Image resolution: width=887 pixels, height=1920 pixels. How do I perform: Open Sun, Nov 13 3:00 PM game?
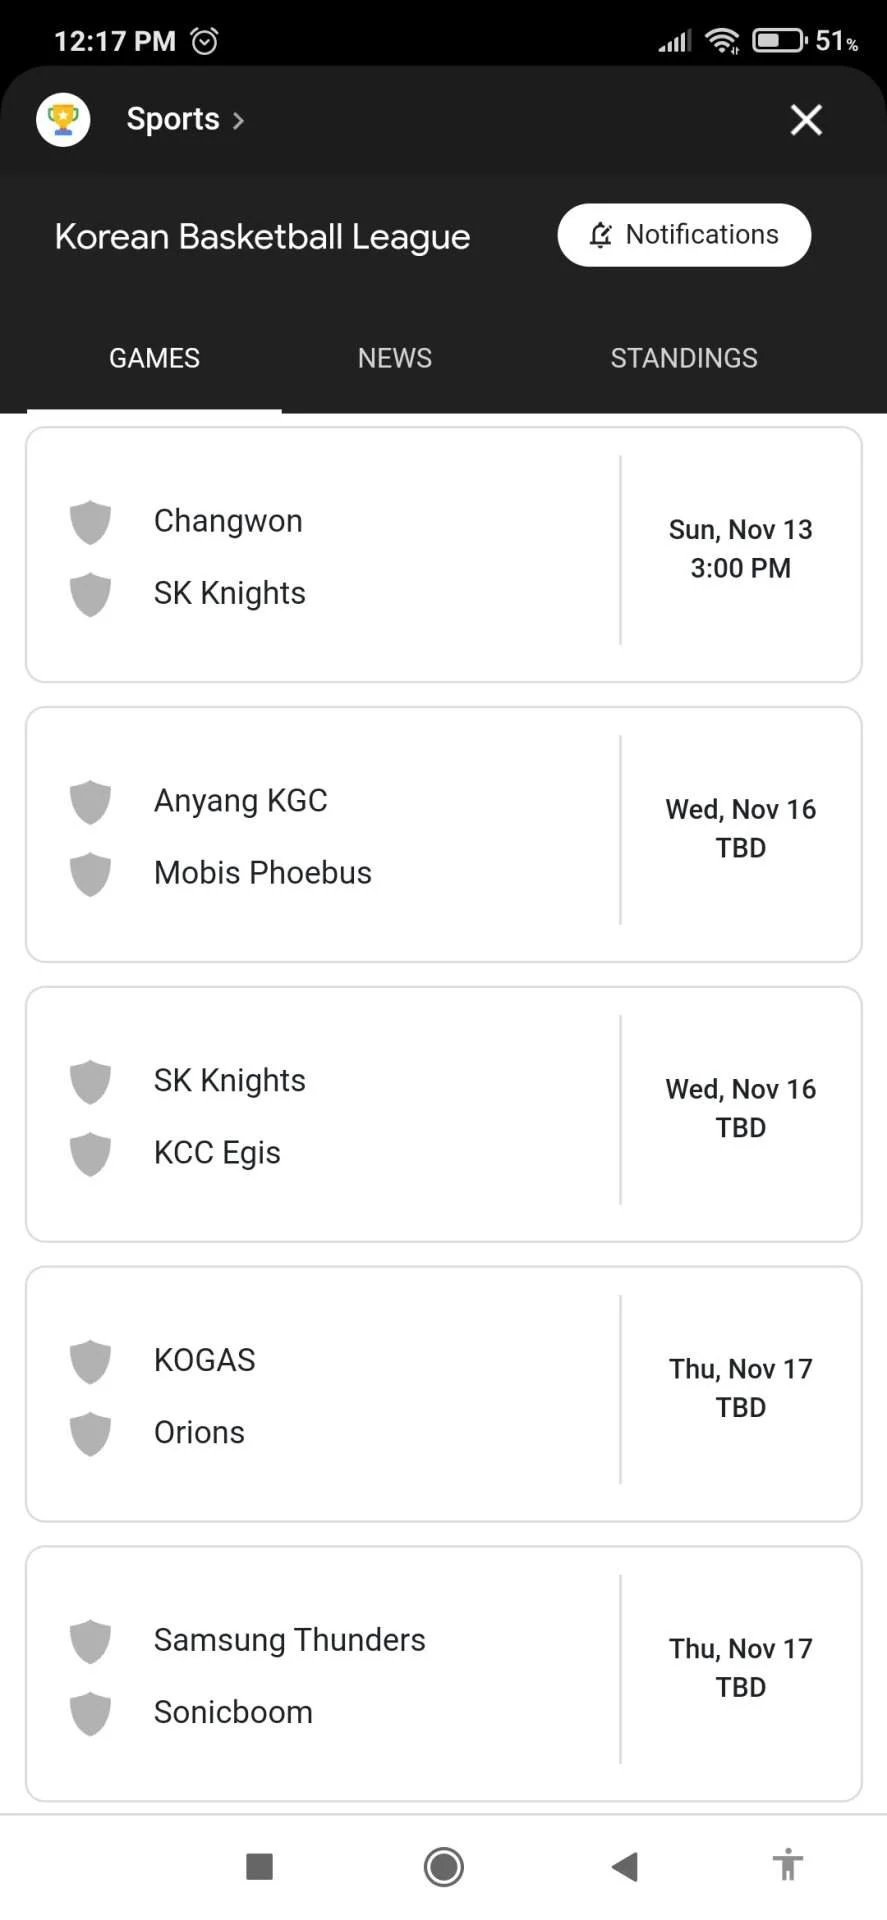pos(444,555)
